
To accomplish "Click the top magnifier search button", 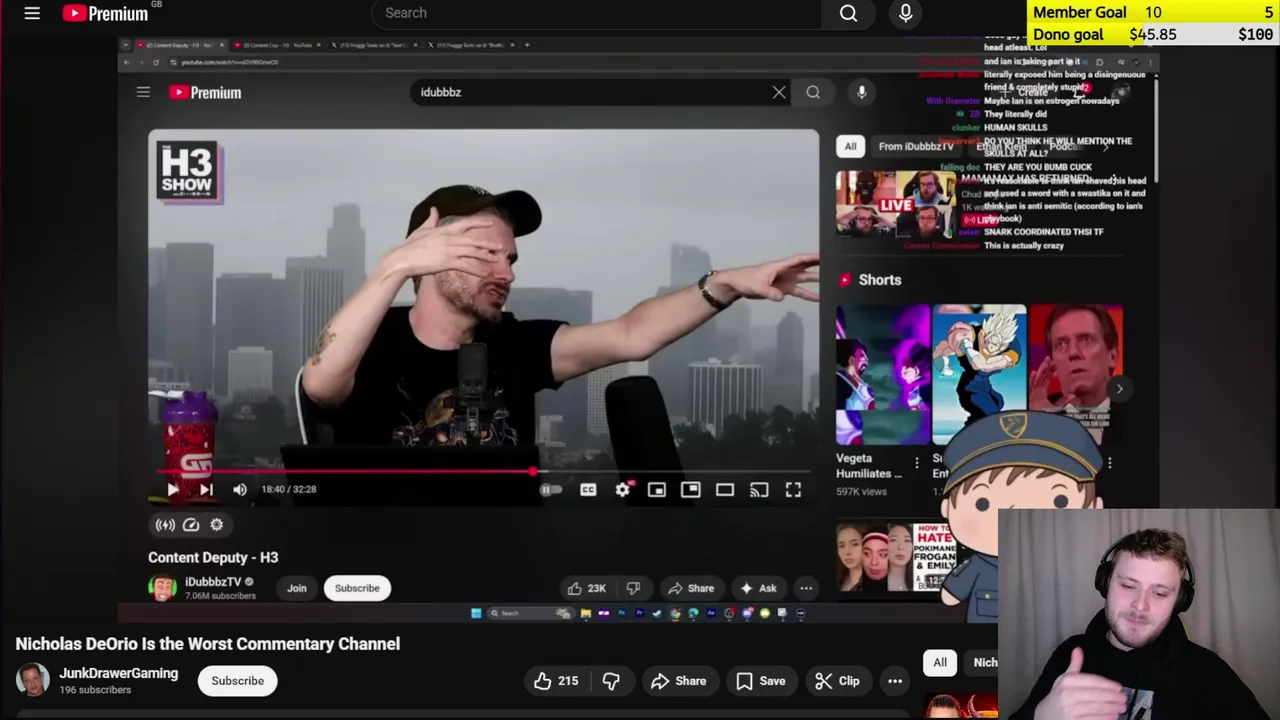I will point(848,13).
